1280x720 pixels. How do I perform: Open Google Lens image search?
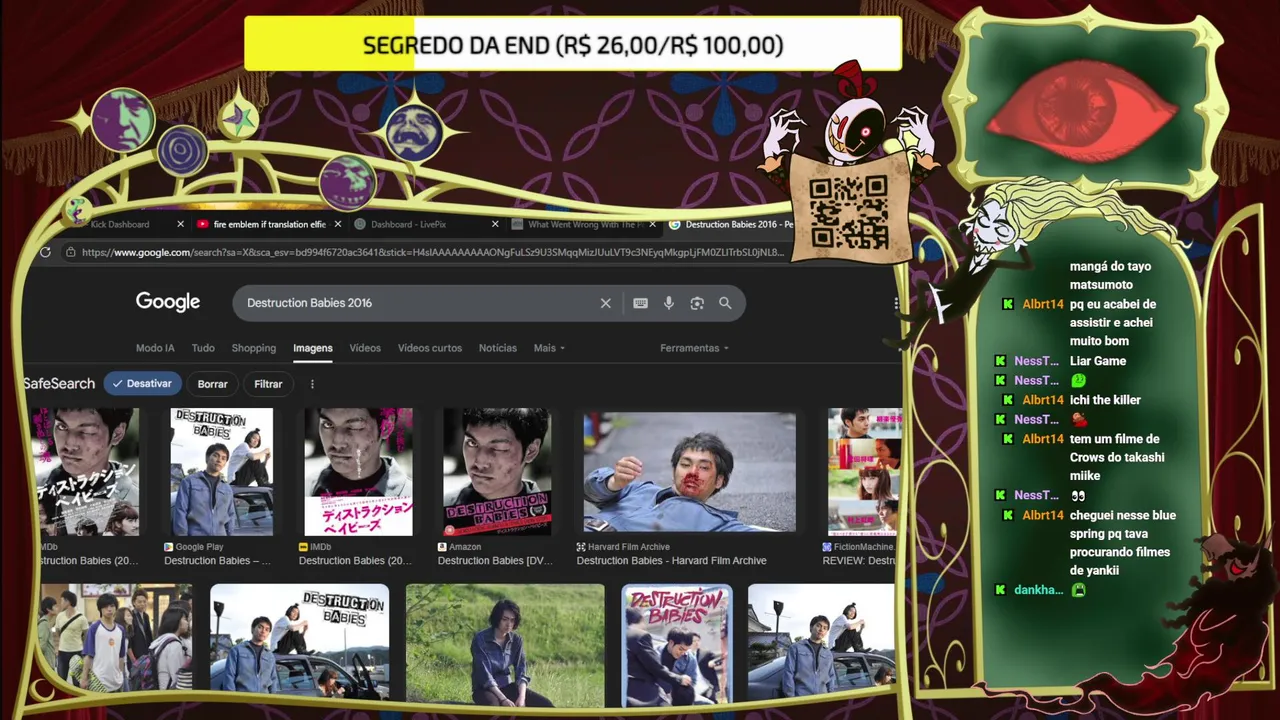click(x=697, y=303)
